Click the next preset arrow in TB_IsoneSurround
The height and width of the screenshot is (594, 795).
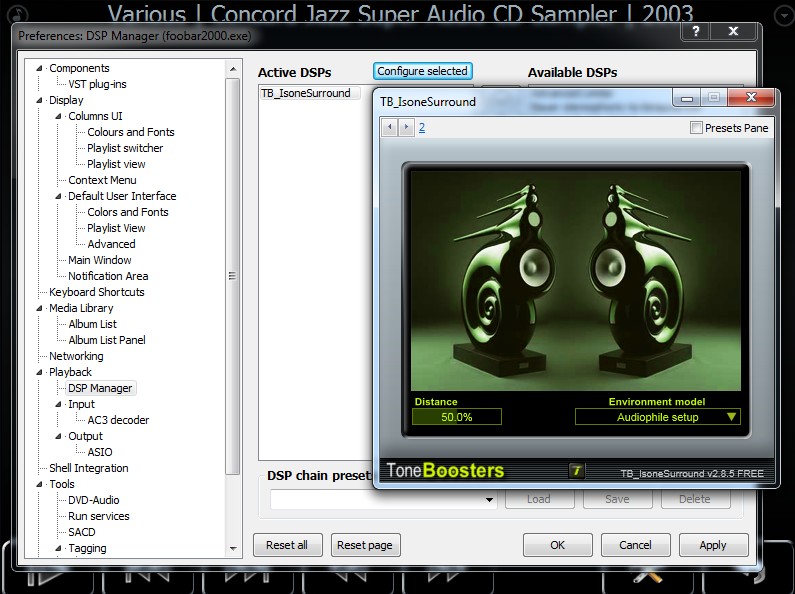click(x=406, y=127)
